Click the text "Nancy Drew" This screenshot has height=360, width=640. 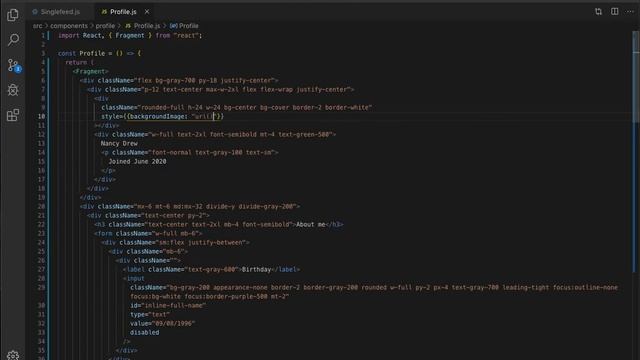pos(119,143)
